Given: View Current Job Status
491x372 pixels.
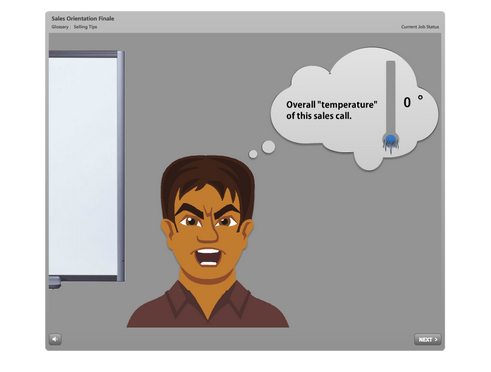Looking at the screenshot, I should pyautogui.click(x=420, y=27).
